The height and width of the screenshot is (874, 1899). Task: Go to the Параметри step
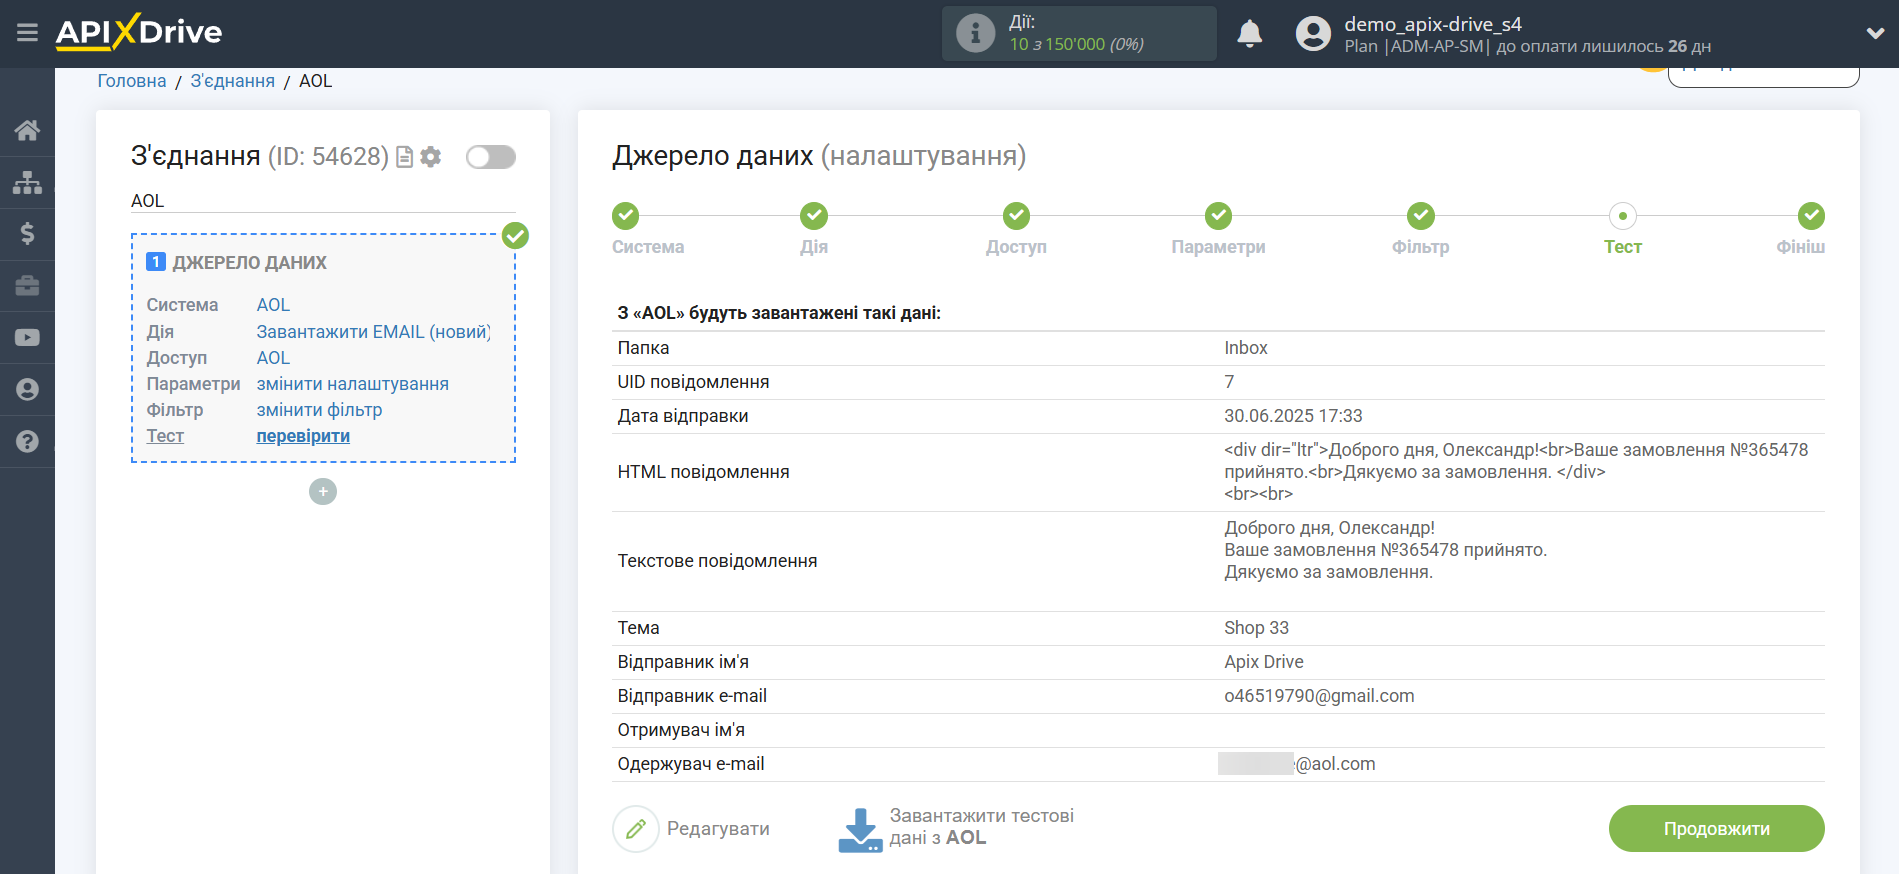1218,215
